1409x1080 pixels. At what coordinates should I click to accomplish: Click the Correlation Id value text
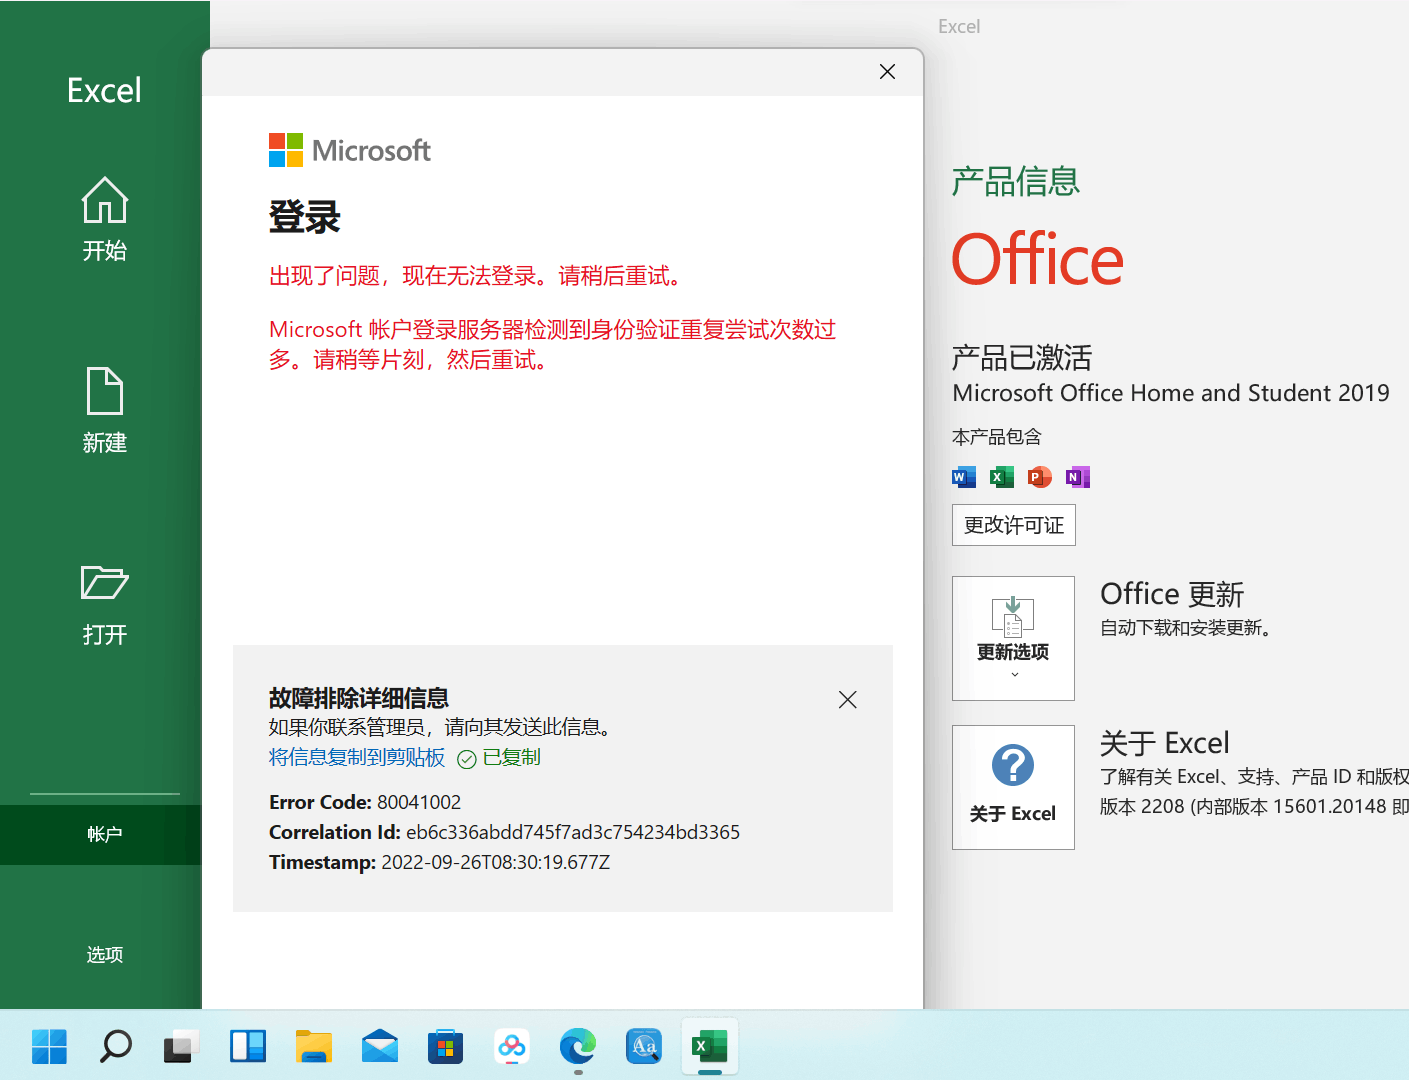[573, 832]
